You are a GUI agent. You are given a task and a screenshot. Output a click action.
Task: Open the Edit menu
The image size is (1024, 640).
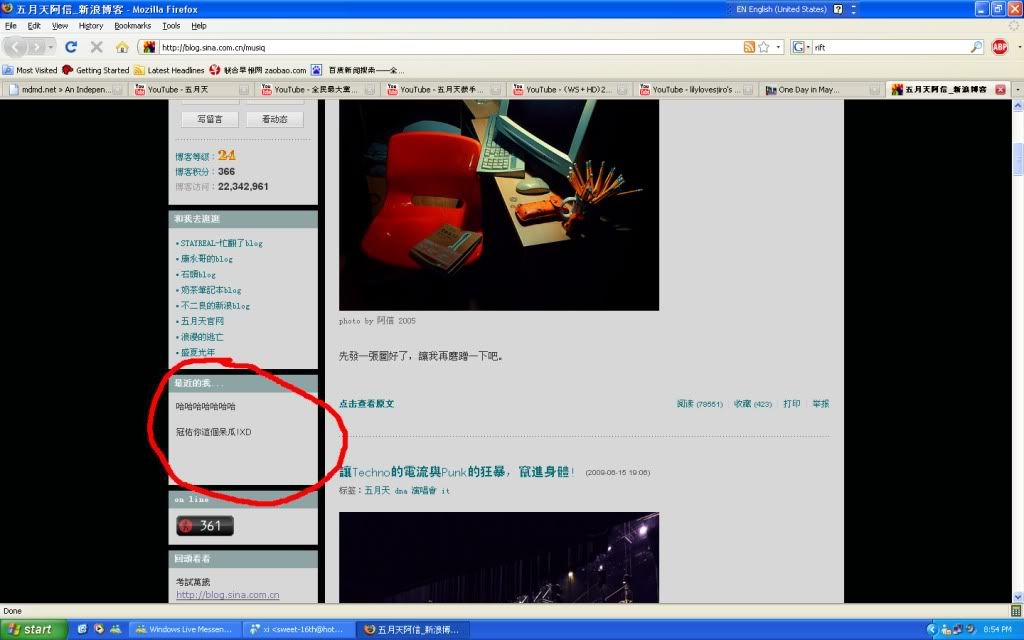pyautogui.click(x=34, y=26)
